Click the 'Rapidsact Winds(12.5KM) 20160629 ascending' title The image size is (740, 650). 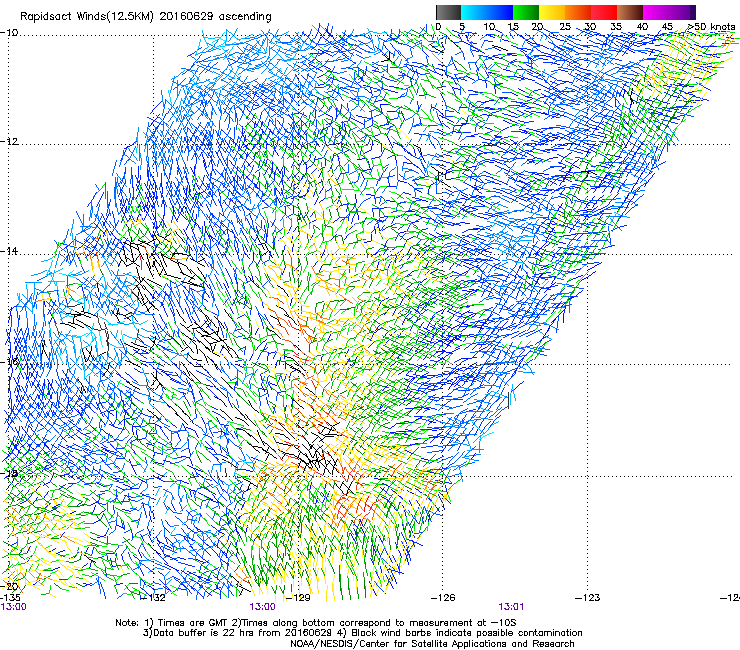[x=146, y=17]
